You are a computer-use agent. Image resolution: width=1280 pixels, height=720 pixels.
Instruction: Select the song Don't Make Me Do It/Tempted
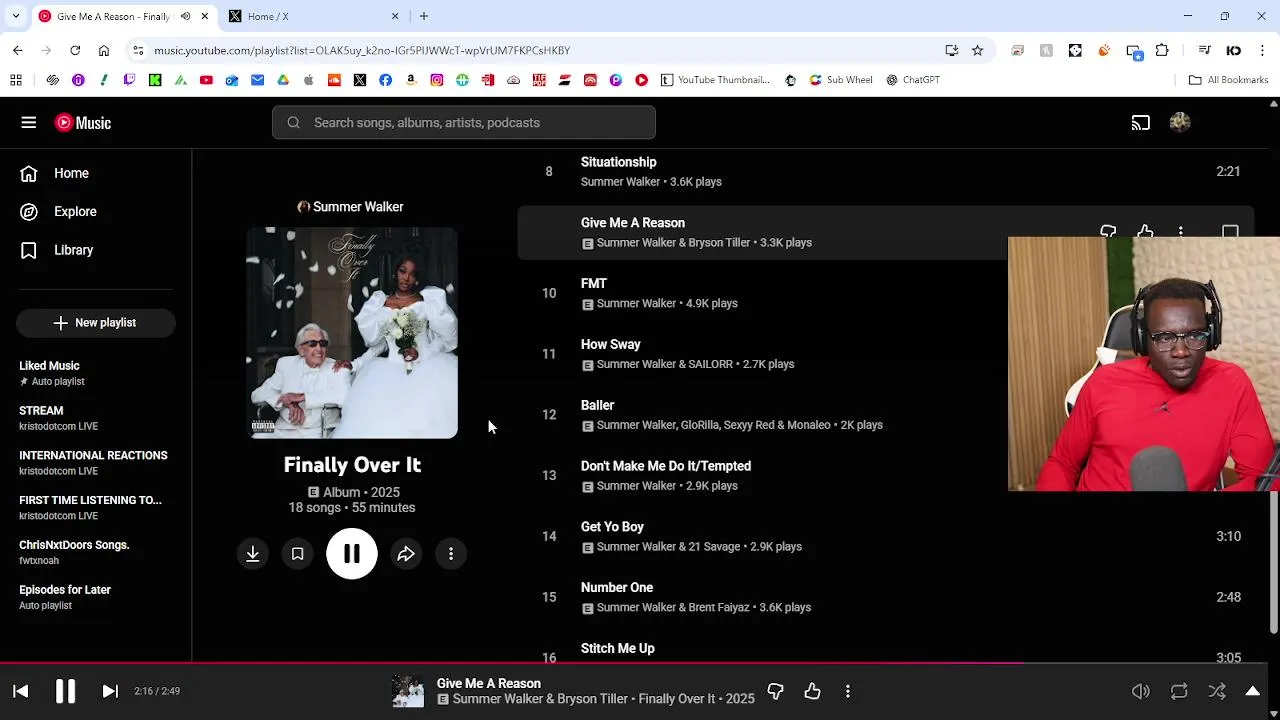click(x=665, y=466)
